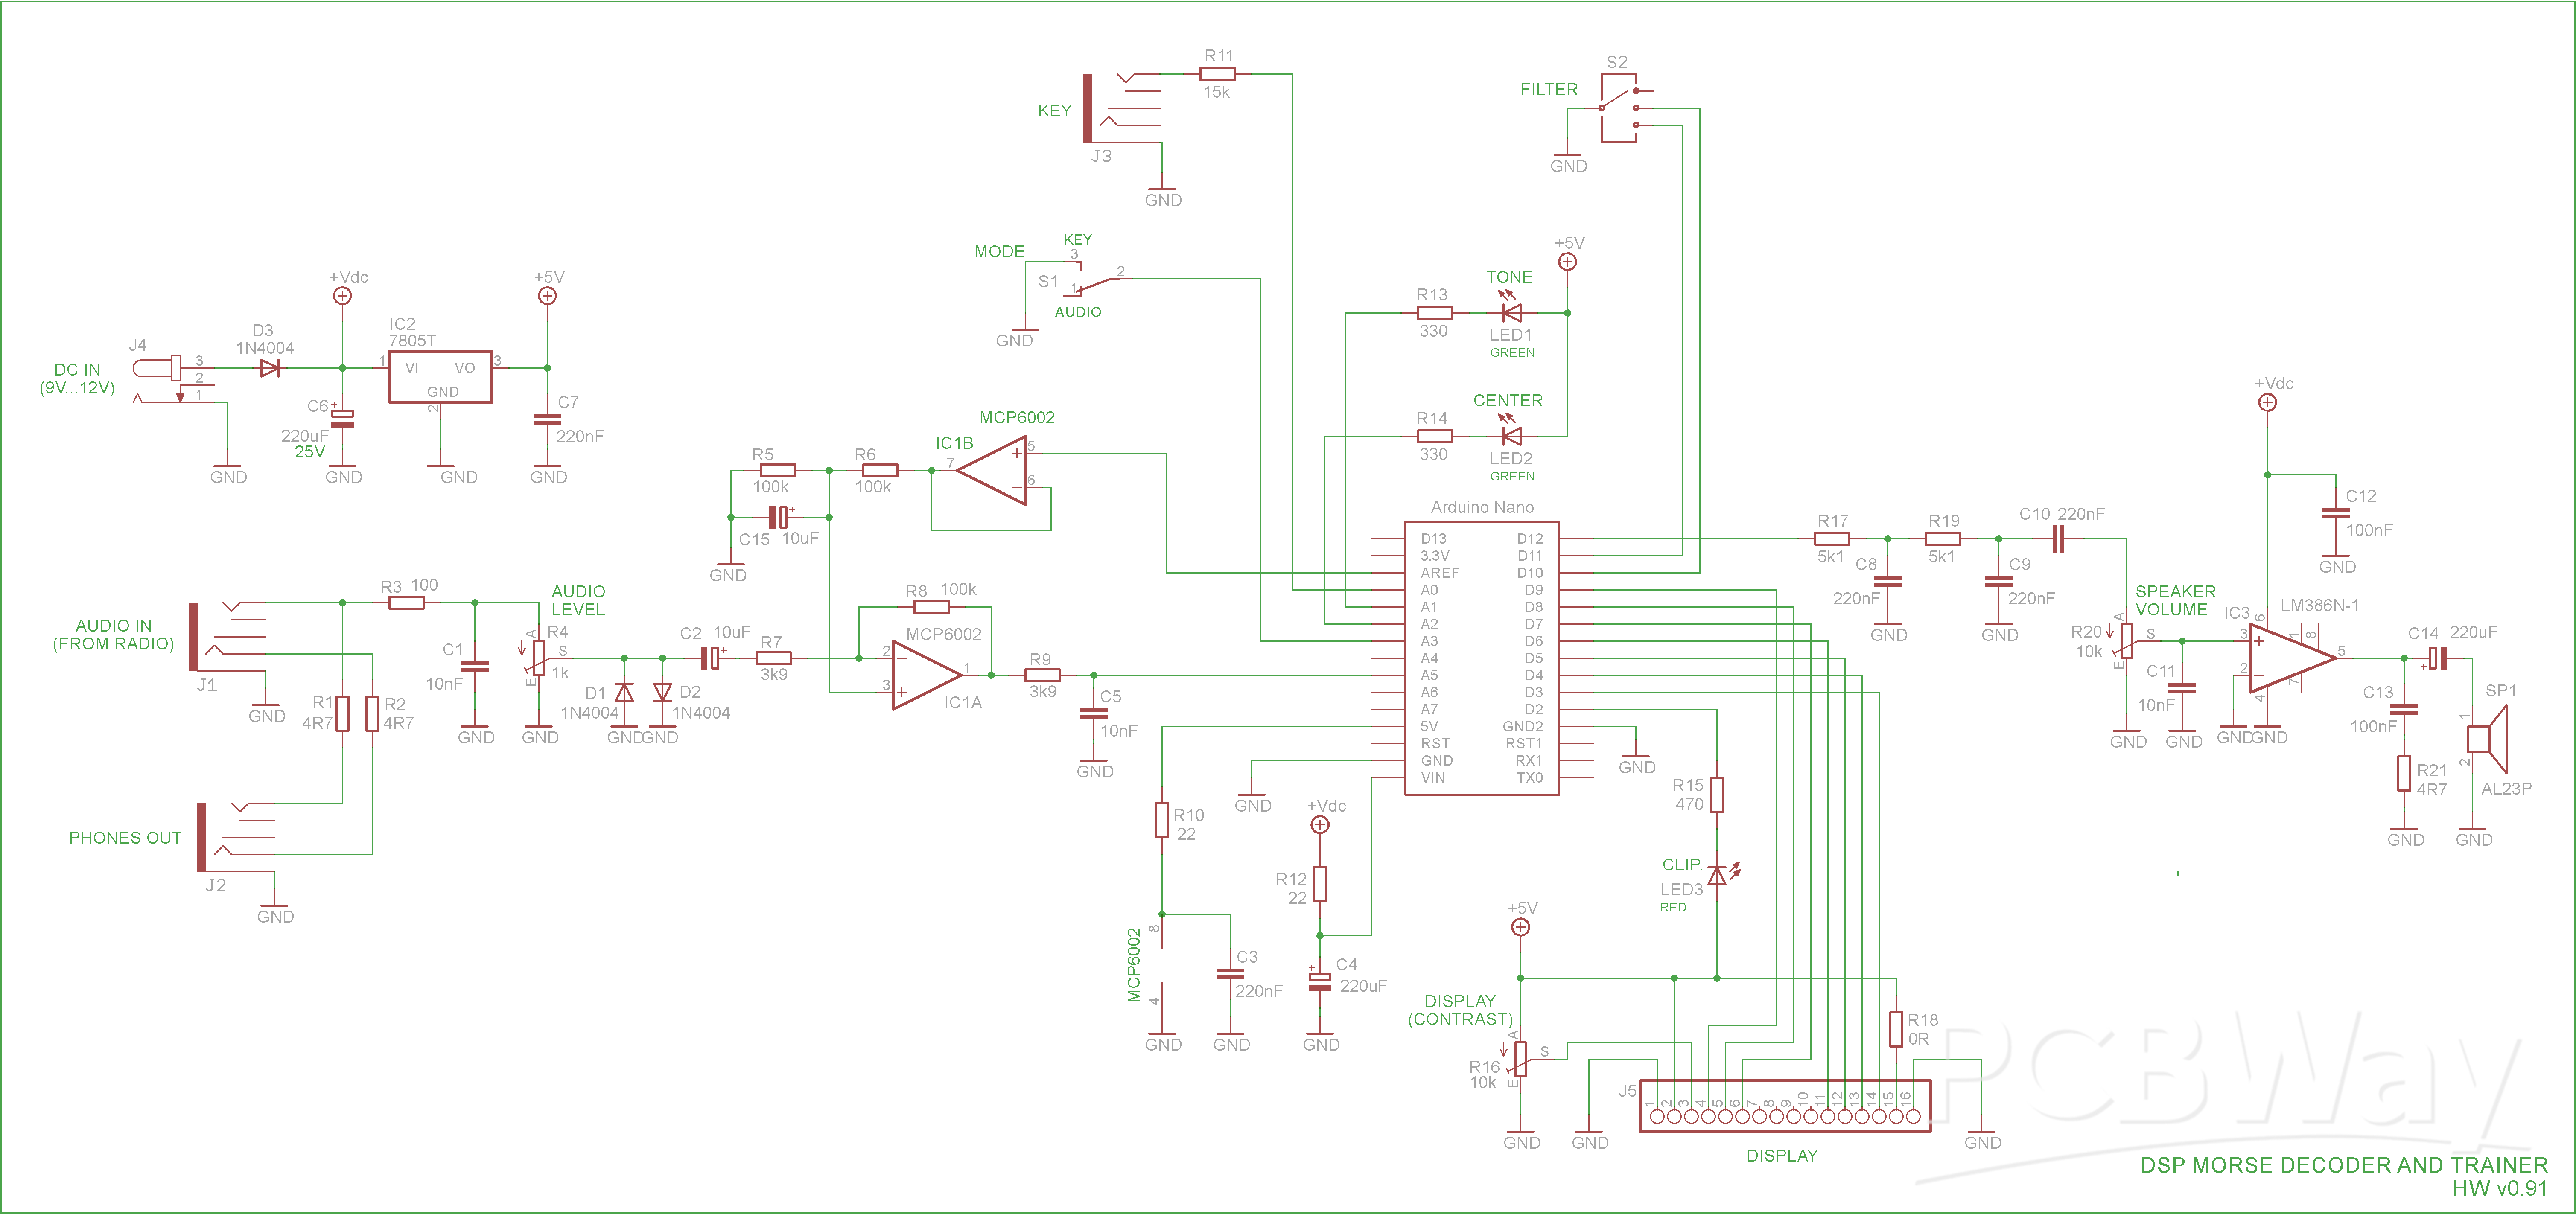Click the R20 speaker volume potentiometer

tap(2126, 641)
